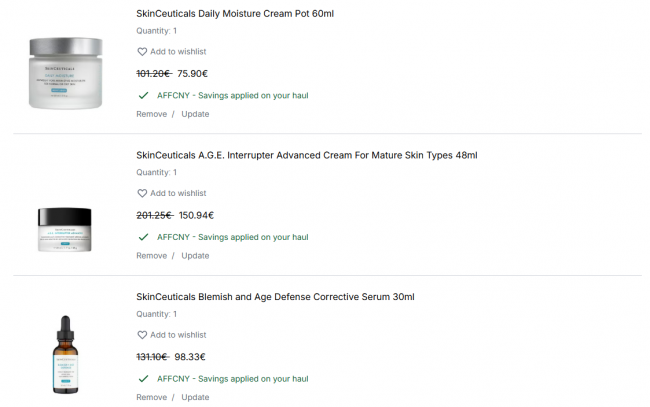Click heart icon for Blemish Defense Serum
The height and width of the screenshot is (407, 650).
(142, 335)
